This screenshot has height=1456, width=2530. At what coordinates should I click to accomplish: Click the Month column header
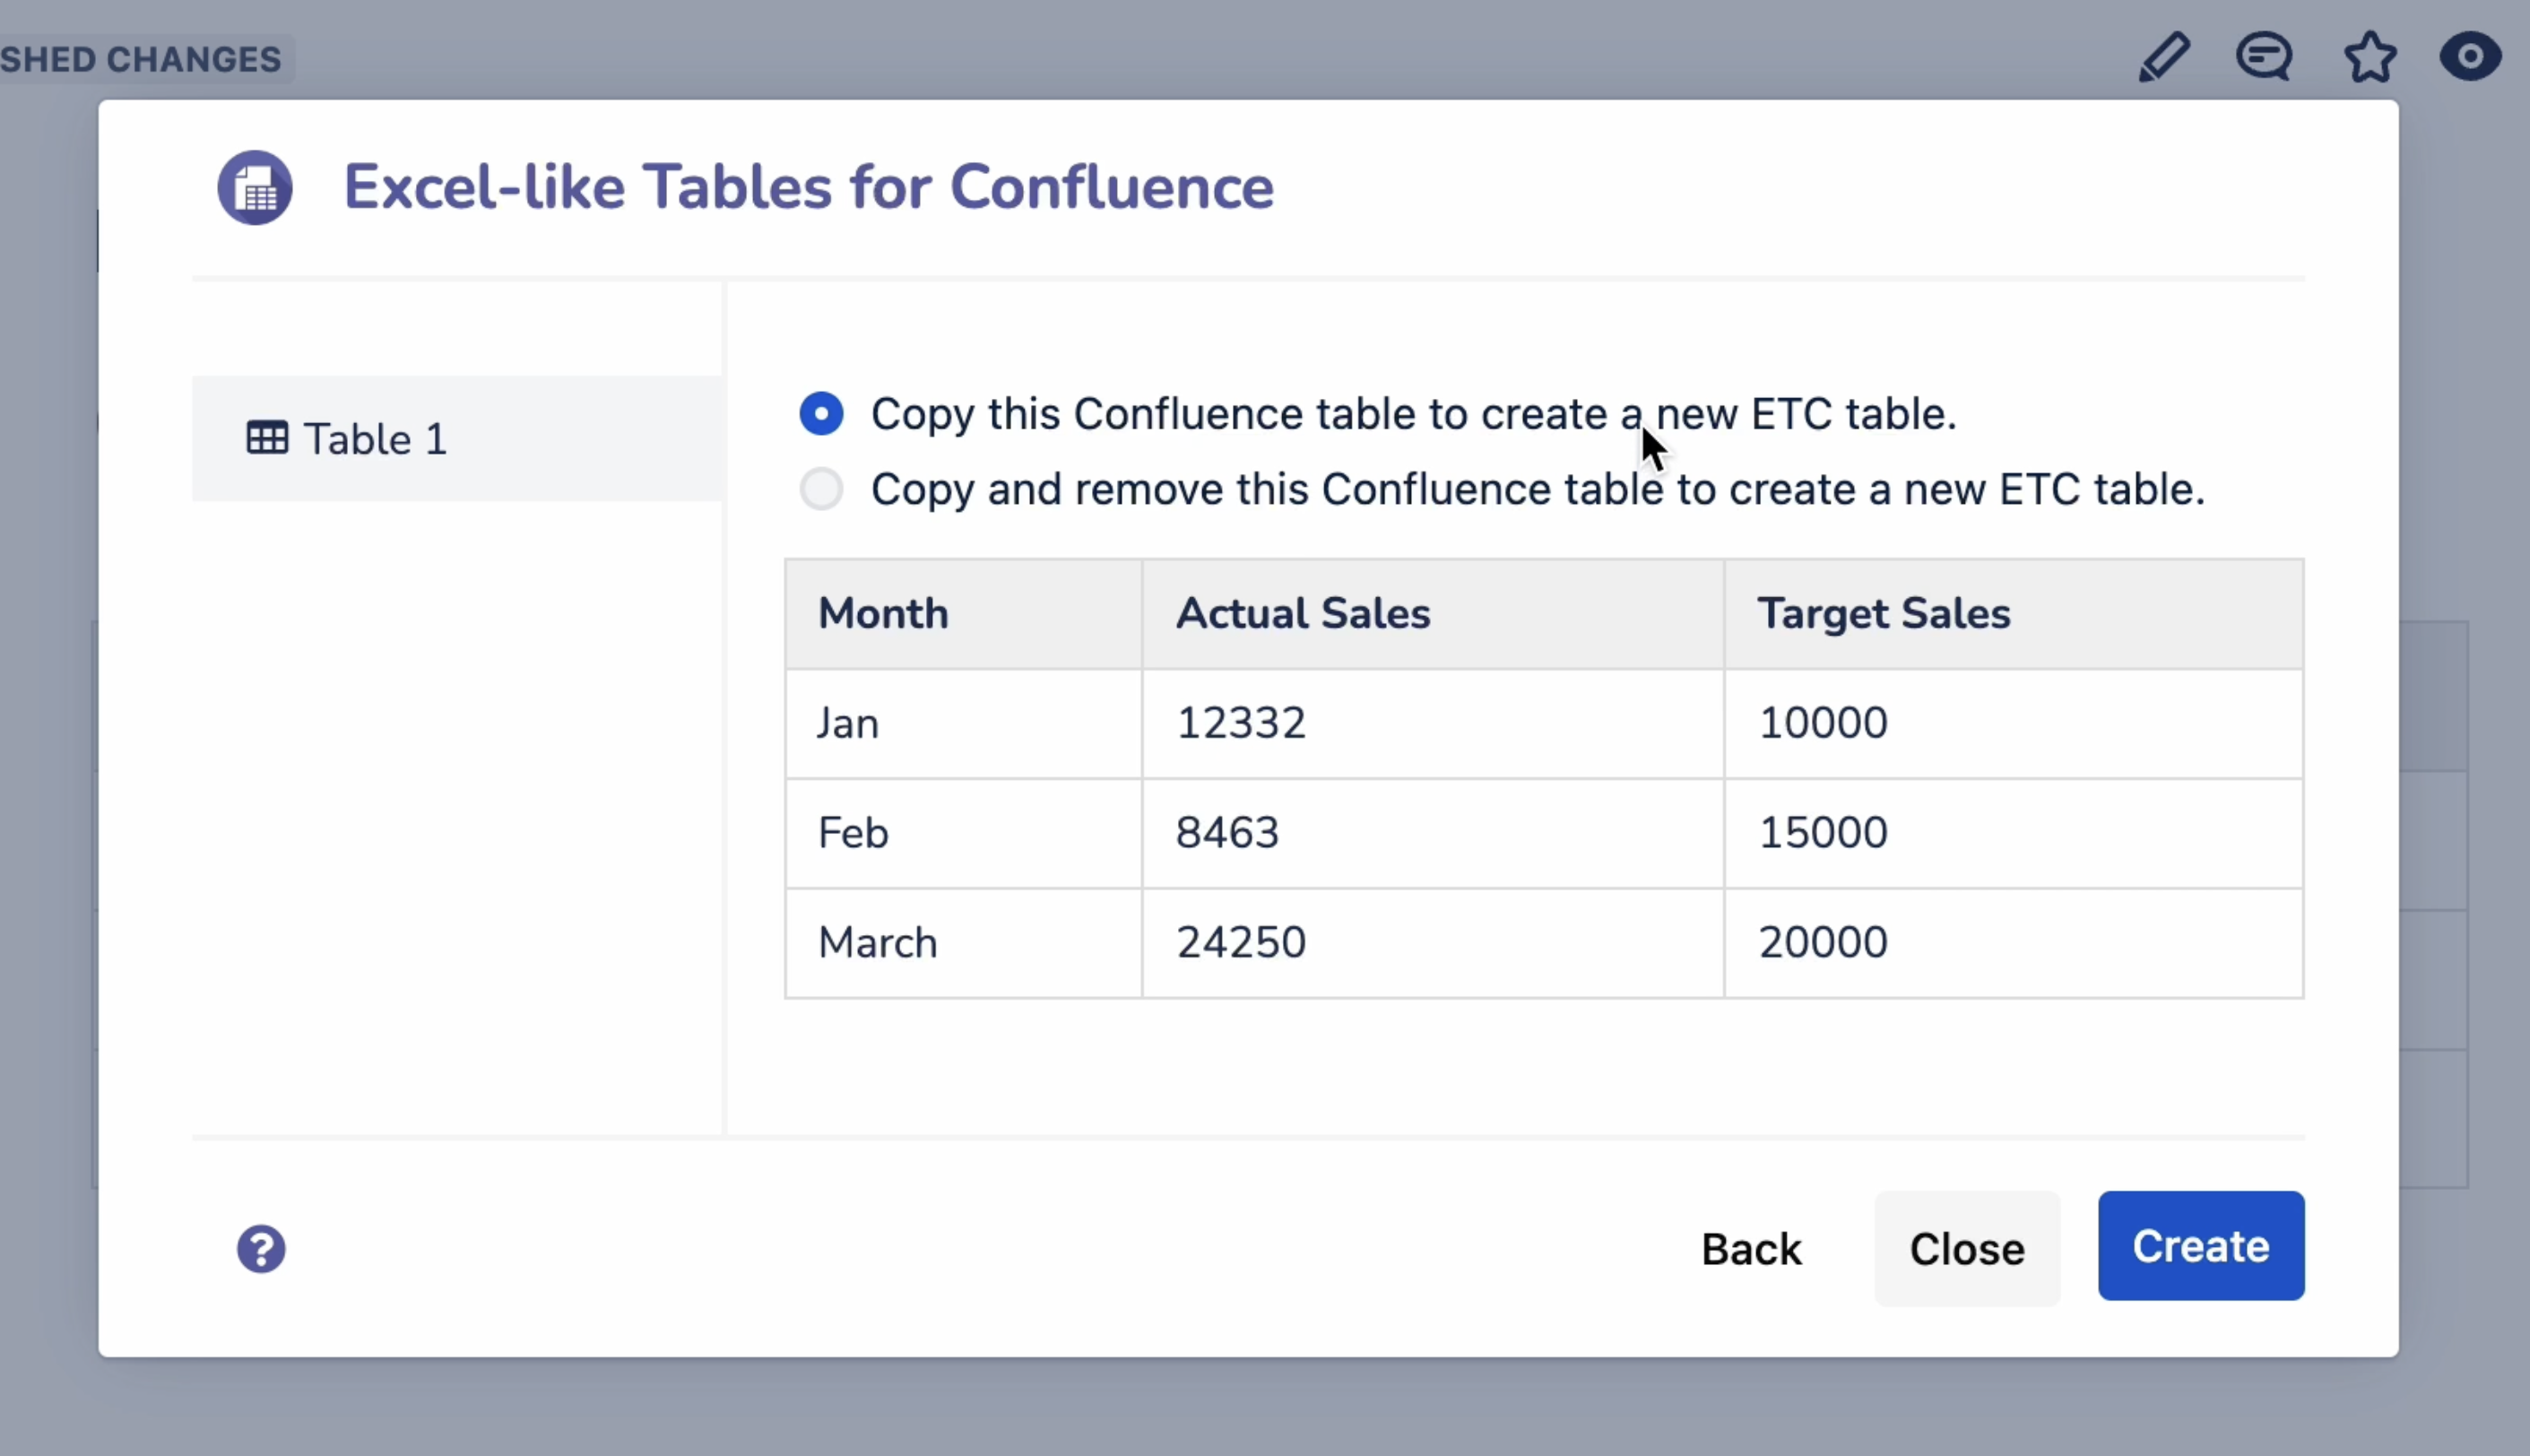(x=883, y=613)
